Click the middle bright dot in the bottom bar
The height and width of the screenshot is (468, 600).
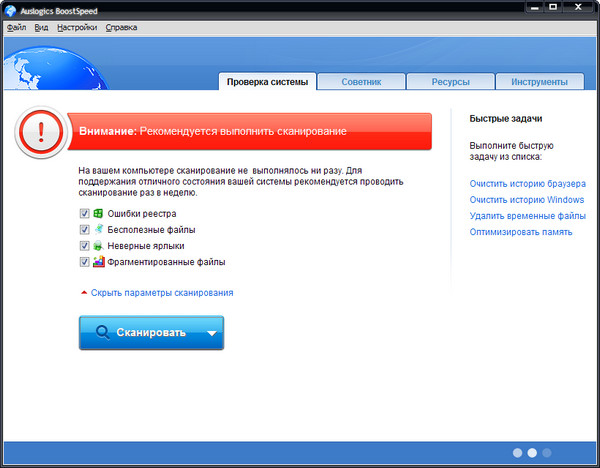pyautogui.click(x=532, y=453)
